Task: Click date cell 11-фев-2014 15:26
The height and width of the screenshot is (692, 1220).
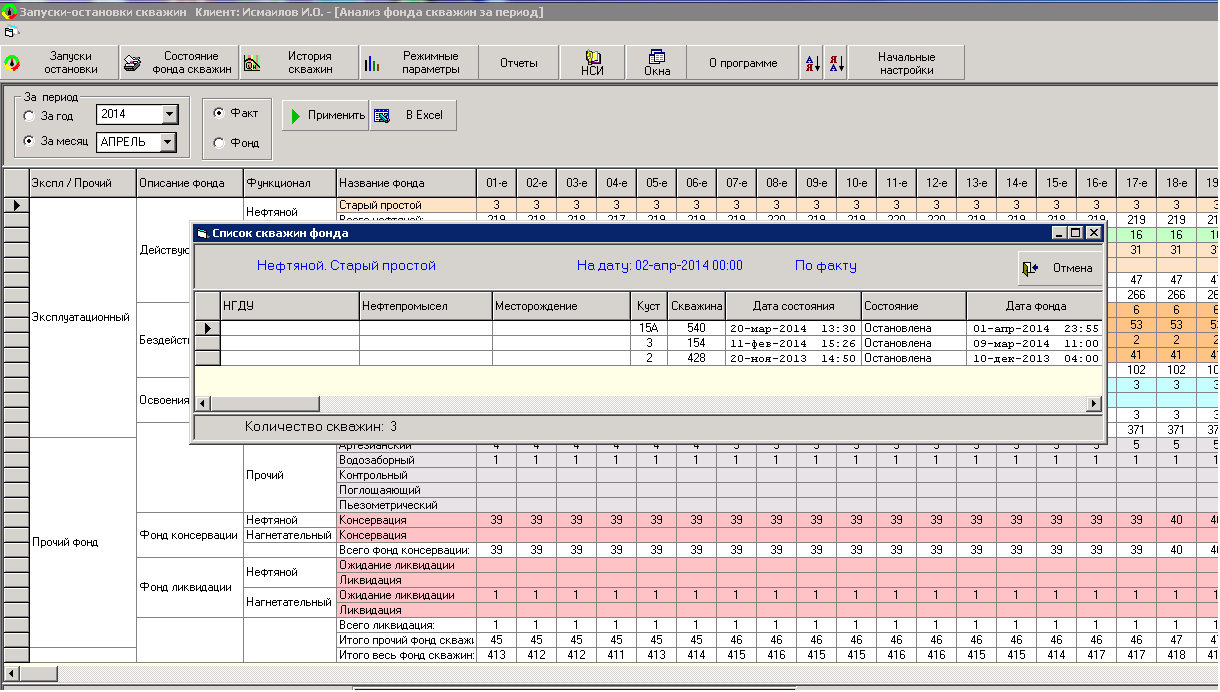Action: [x=793, y=343]
